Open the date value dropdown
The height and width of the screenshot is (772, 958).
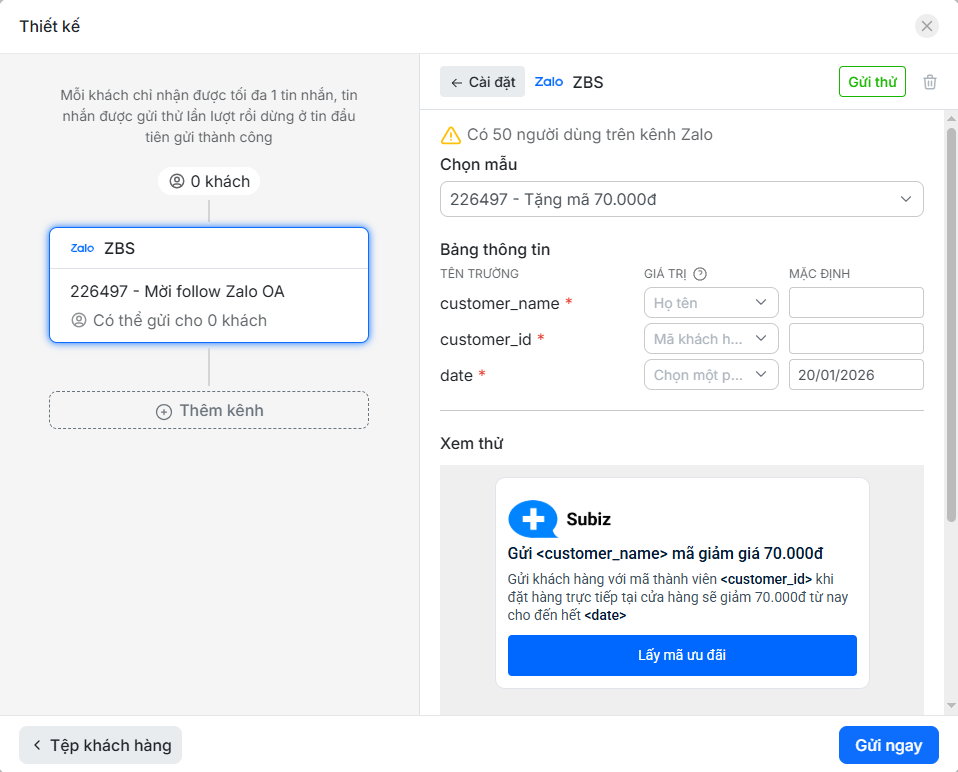point(711,375)
